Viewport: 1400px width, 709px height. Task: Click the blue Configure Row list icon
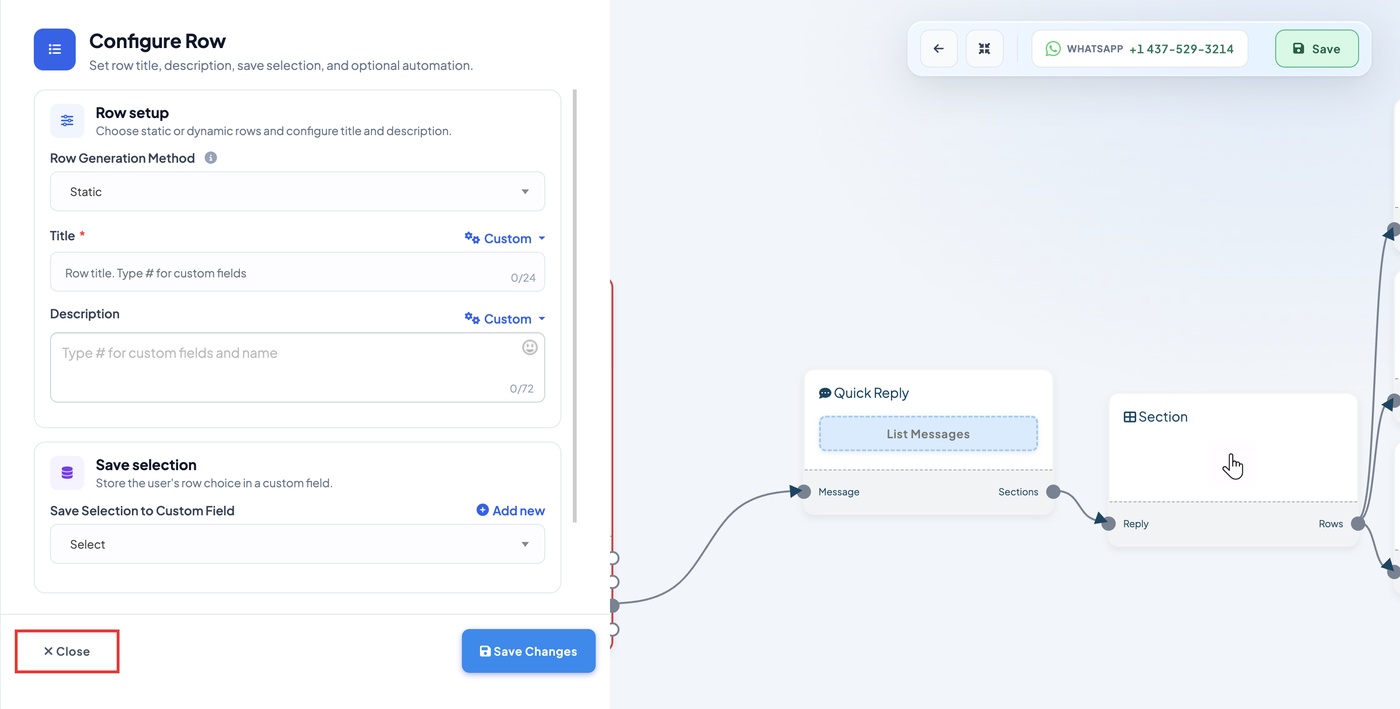[55, 49]
